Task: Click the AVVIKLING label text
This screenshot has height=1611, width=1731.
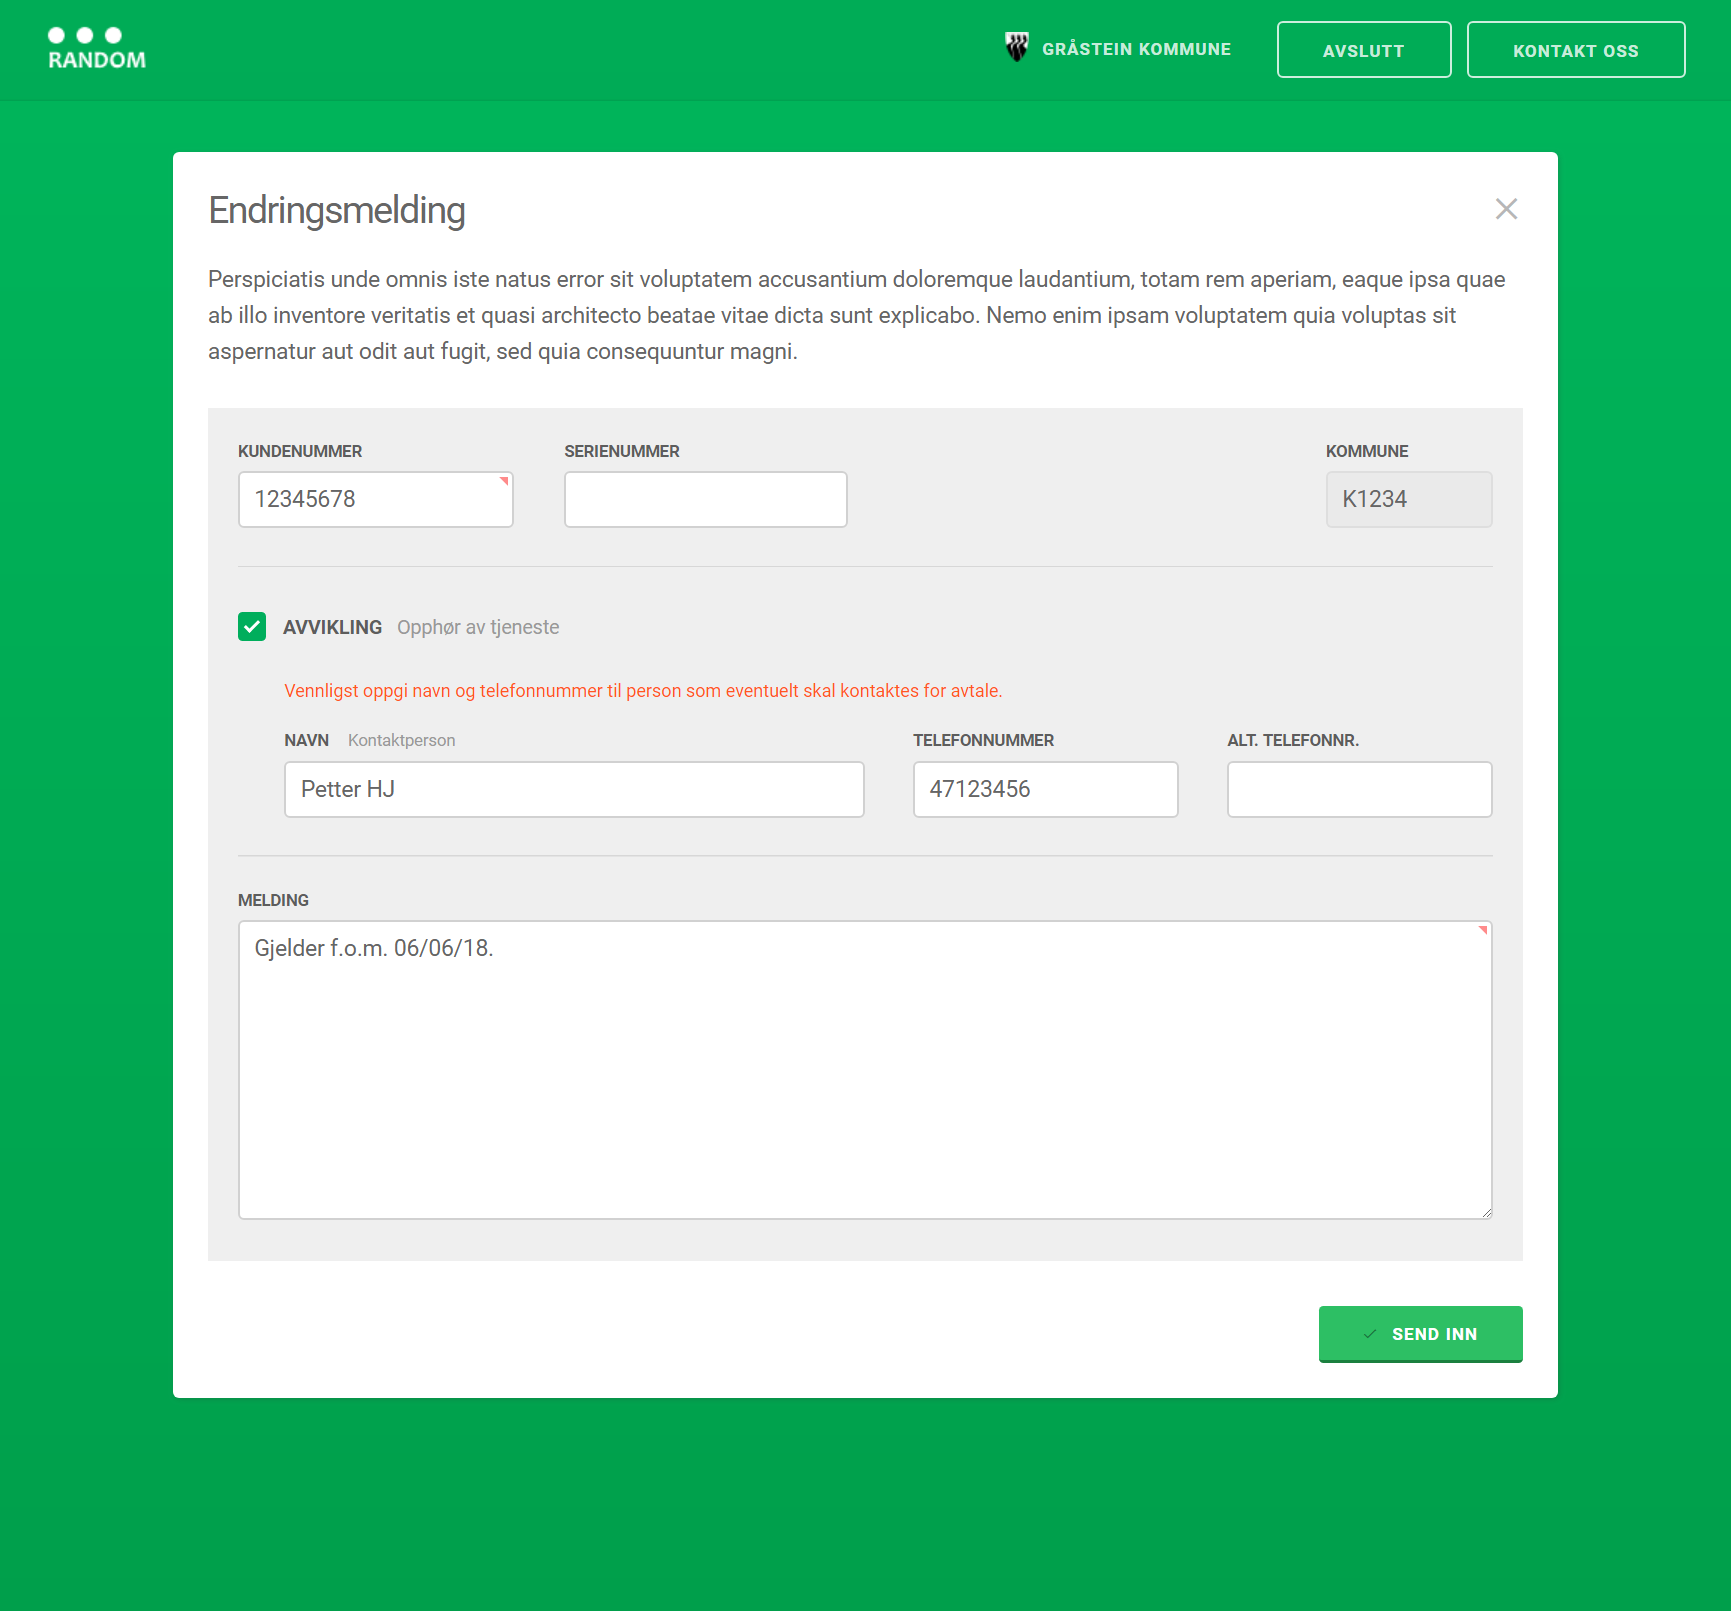Action: 333,627
